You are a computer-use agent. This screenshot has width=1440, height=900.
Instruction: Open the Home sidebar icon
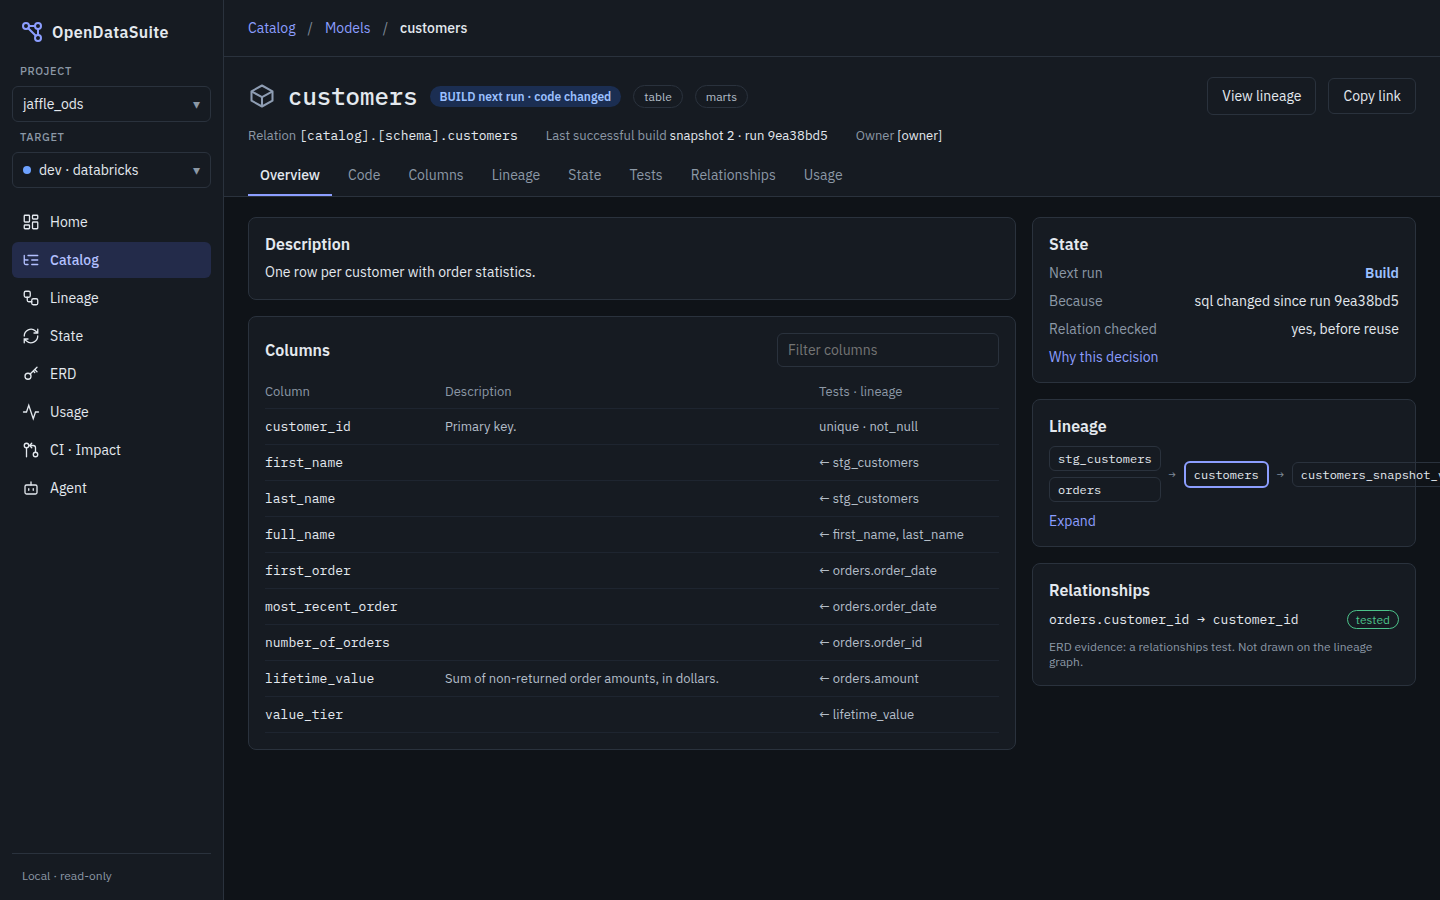pos(31,222)
